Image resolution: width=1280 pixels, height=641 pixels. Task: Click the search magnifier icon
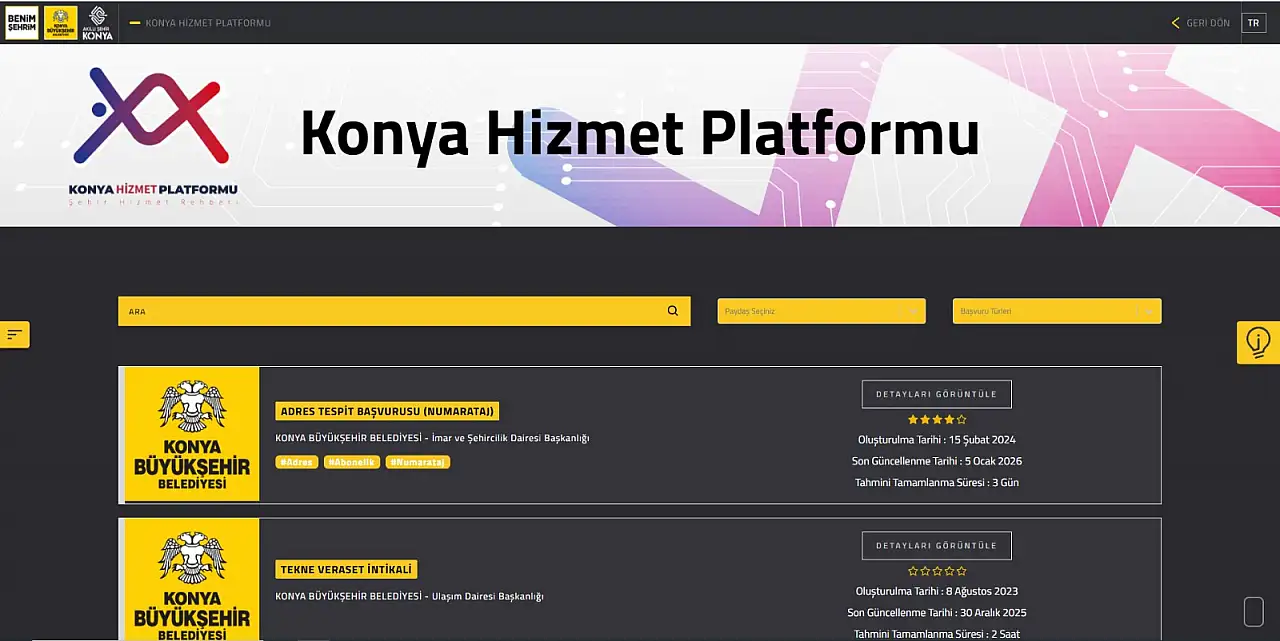(x=672, y=310)
